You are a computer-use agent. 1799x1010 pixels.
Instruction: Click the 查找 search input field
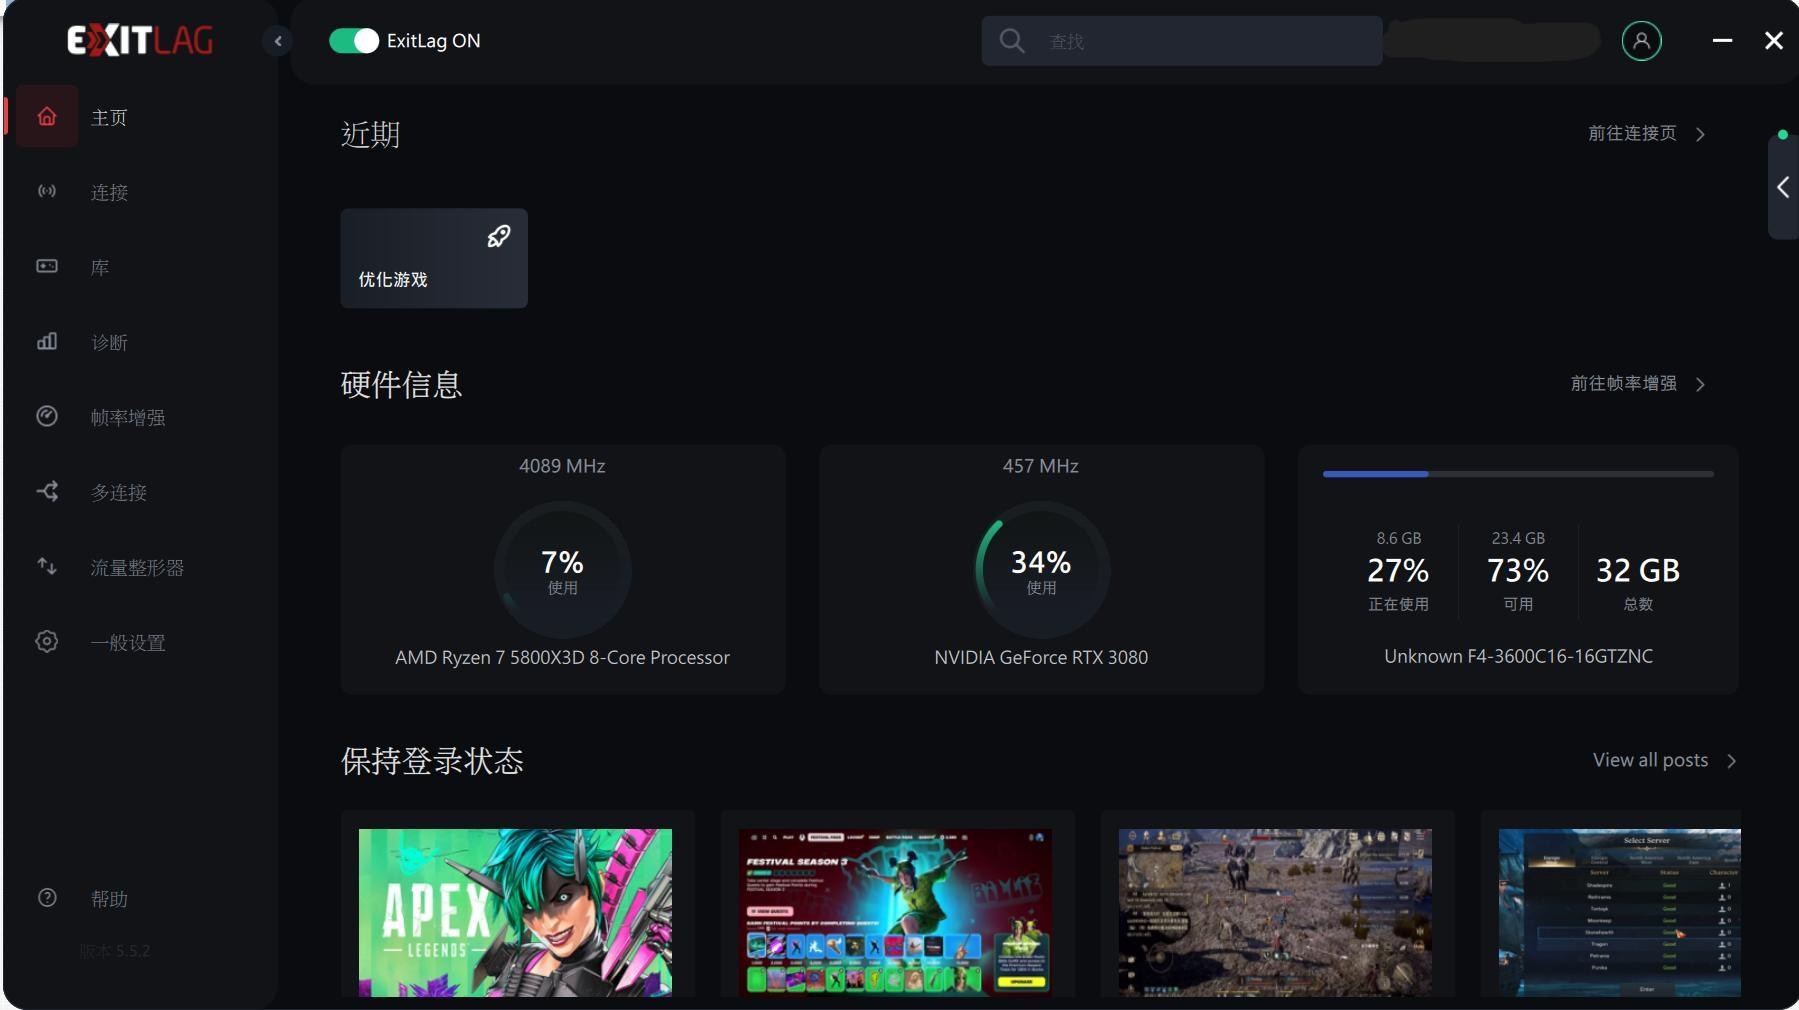click(x=1182, y=41)
